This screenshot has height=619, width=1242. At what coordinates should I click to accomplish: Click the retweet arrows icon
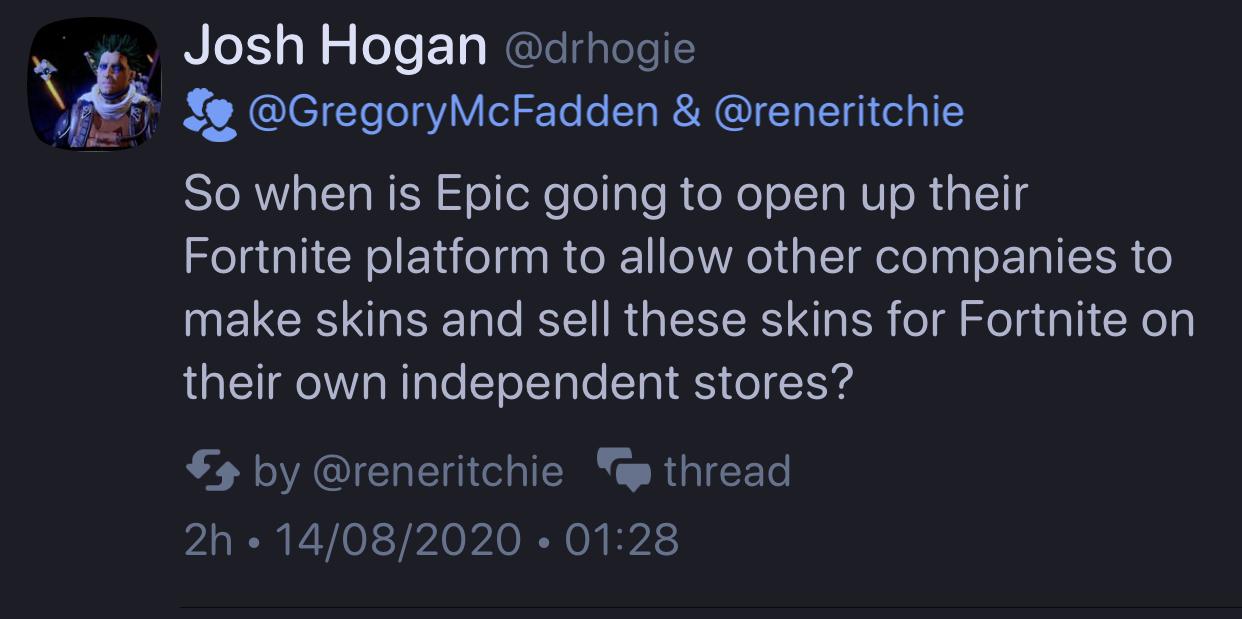[212, 471]
